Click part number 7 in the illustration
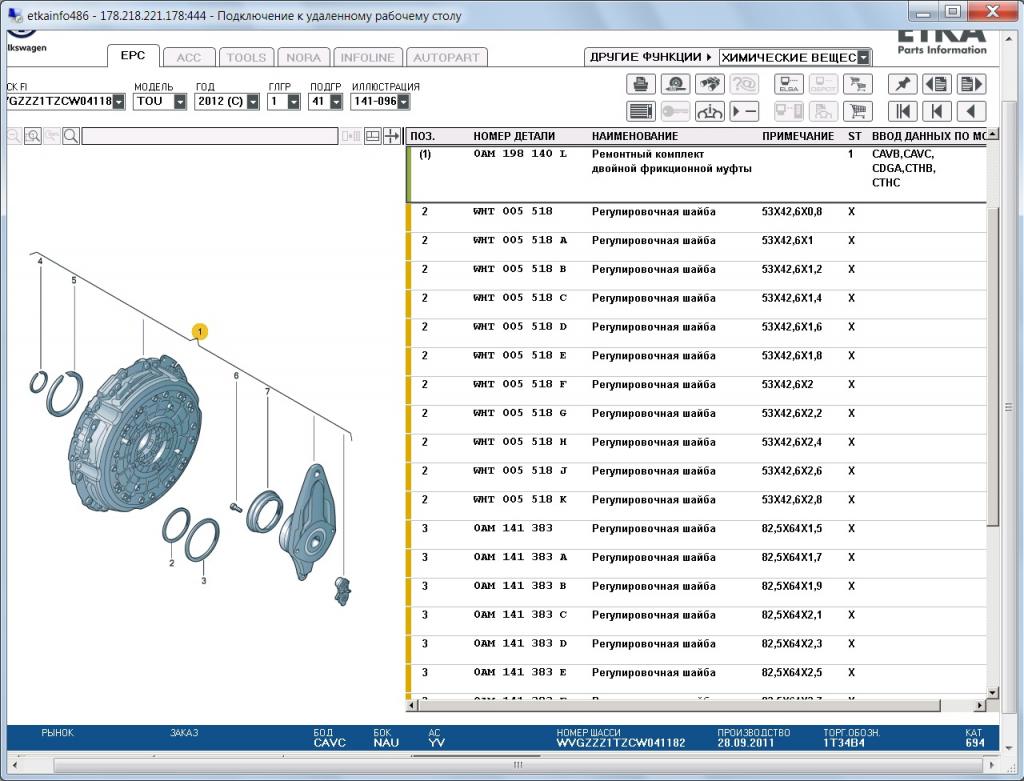 (267, 391)
